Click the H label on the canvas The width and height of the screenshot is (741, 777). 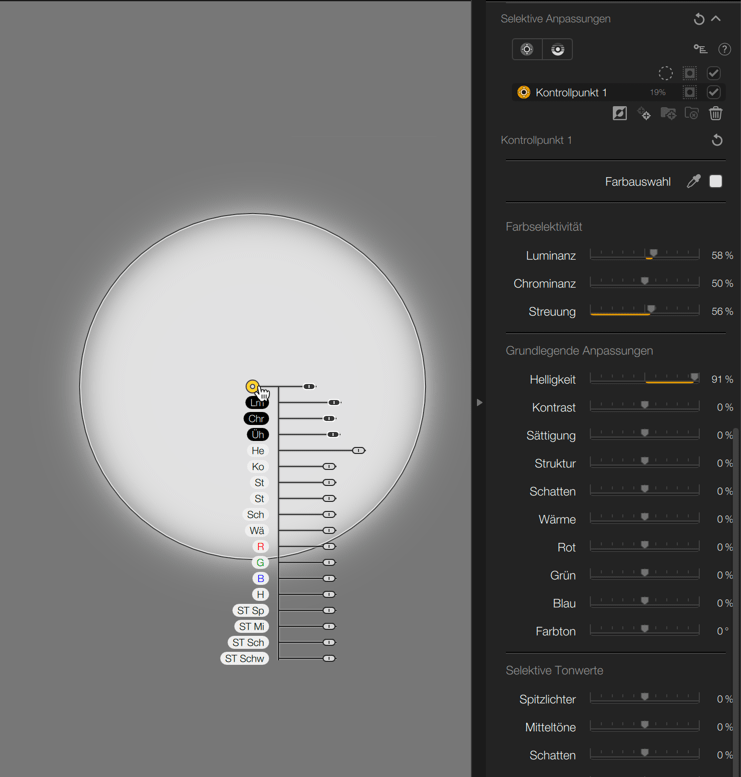(260, 595)
